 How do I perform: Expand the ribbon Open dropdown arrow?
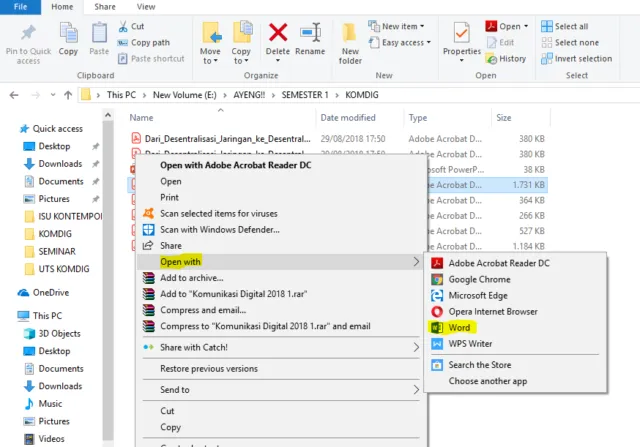[x=526, y=26]
